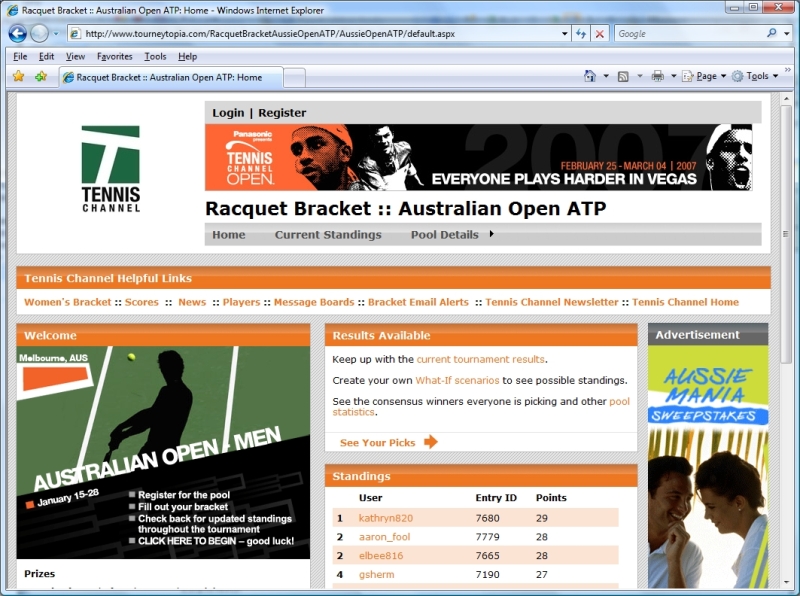
Task: Open user elbee816 in standings
Action: [x=381, y=556]
